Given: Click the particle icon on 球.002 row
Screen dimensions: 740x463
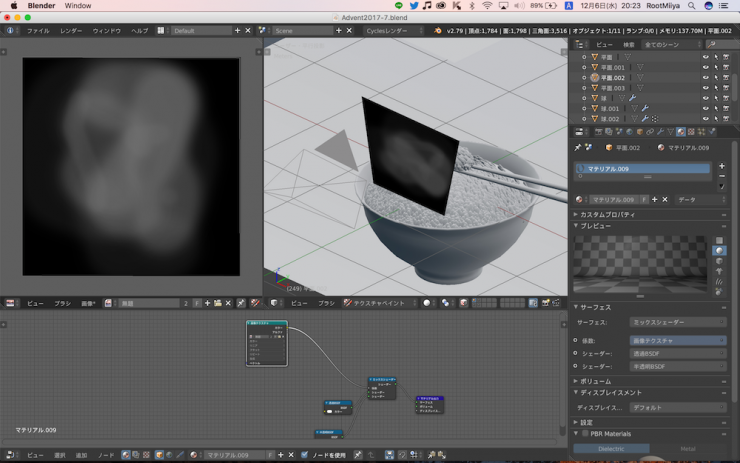Looking at the screenshot, I should (x=655, y=119).
